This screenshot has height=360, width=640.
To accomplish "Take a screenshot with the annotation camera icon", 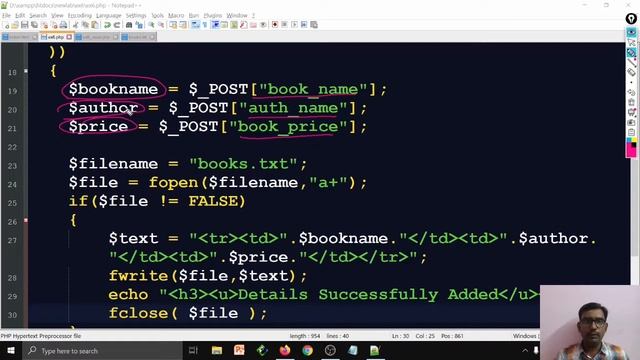I will click(631, 122).
